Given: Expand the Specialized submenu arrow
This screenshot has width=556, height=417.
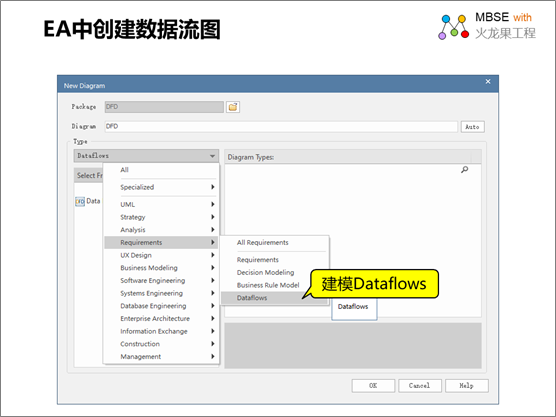Looking at the screenshot, I should point(213,187).
